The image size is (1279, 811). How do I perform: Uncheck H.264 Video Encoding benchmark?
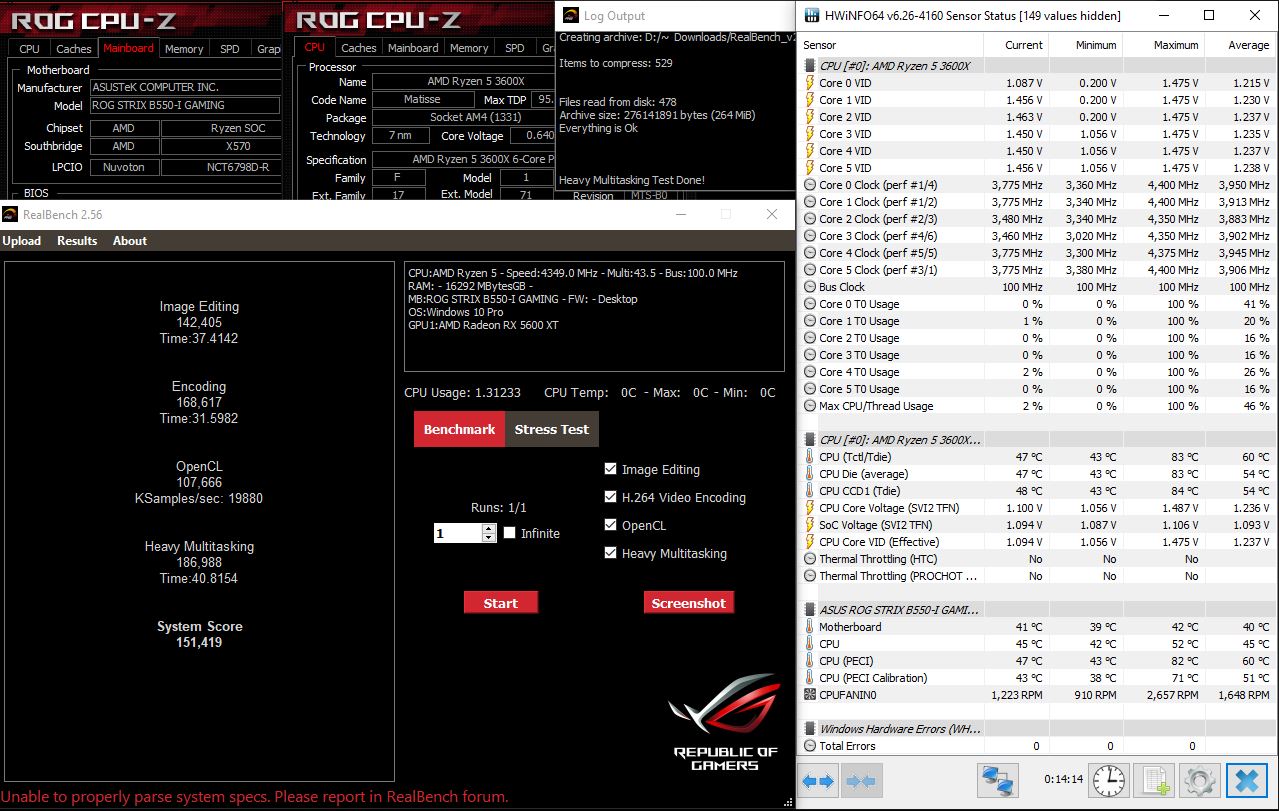[611, 497]
